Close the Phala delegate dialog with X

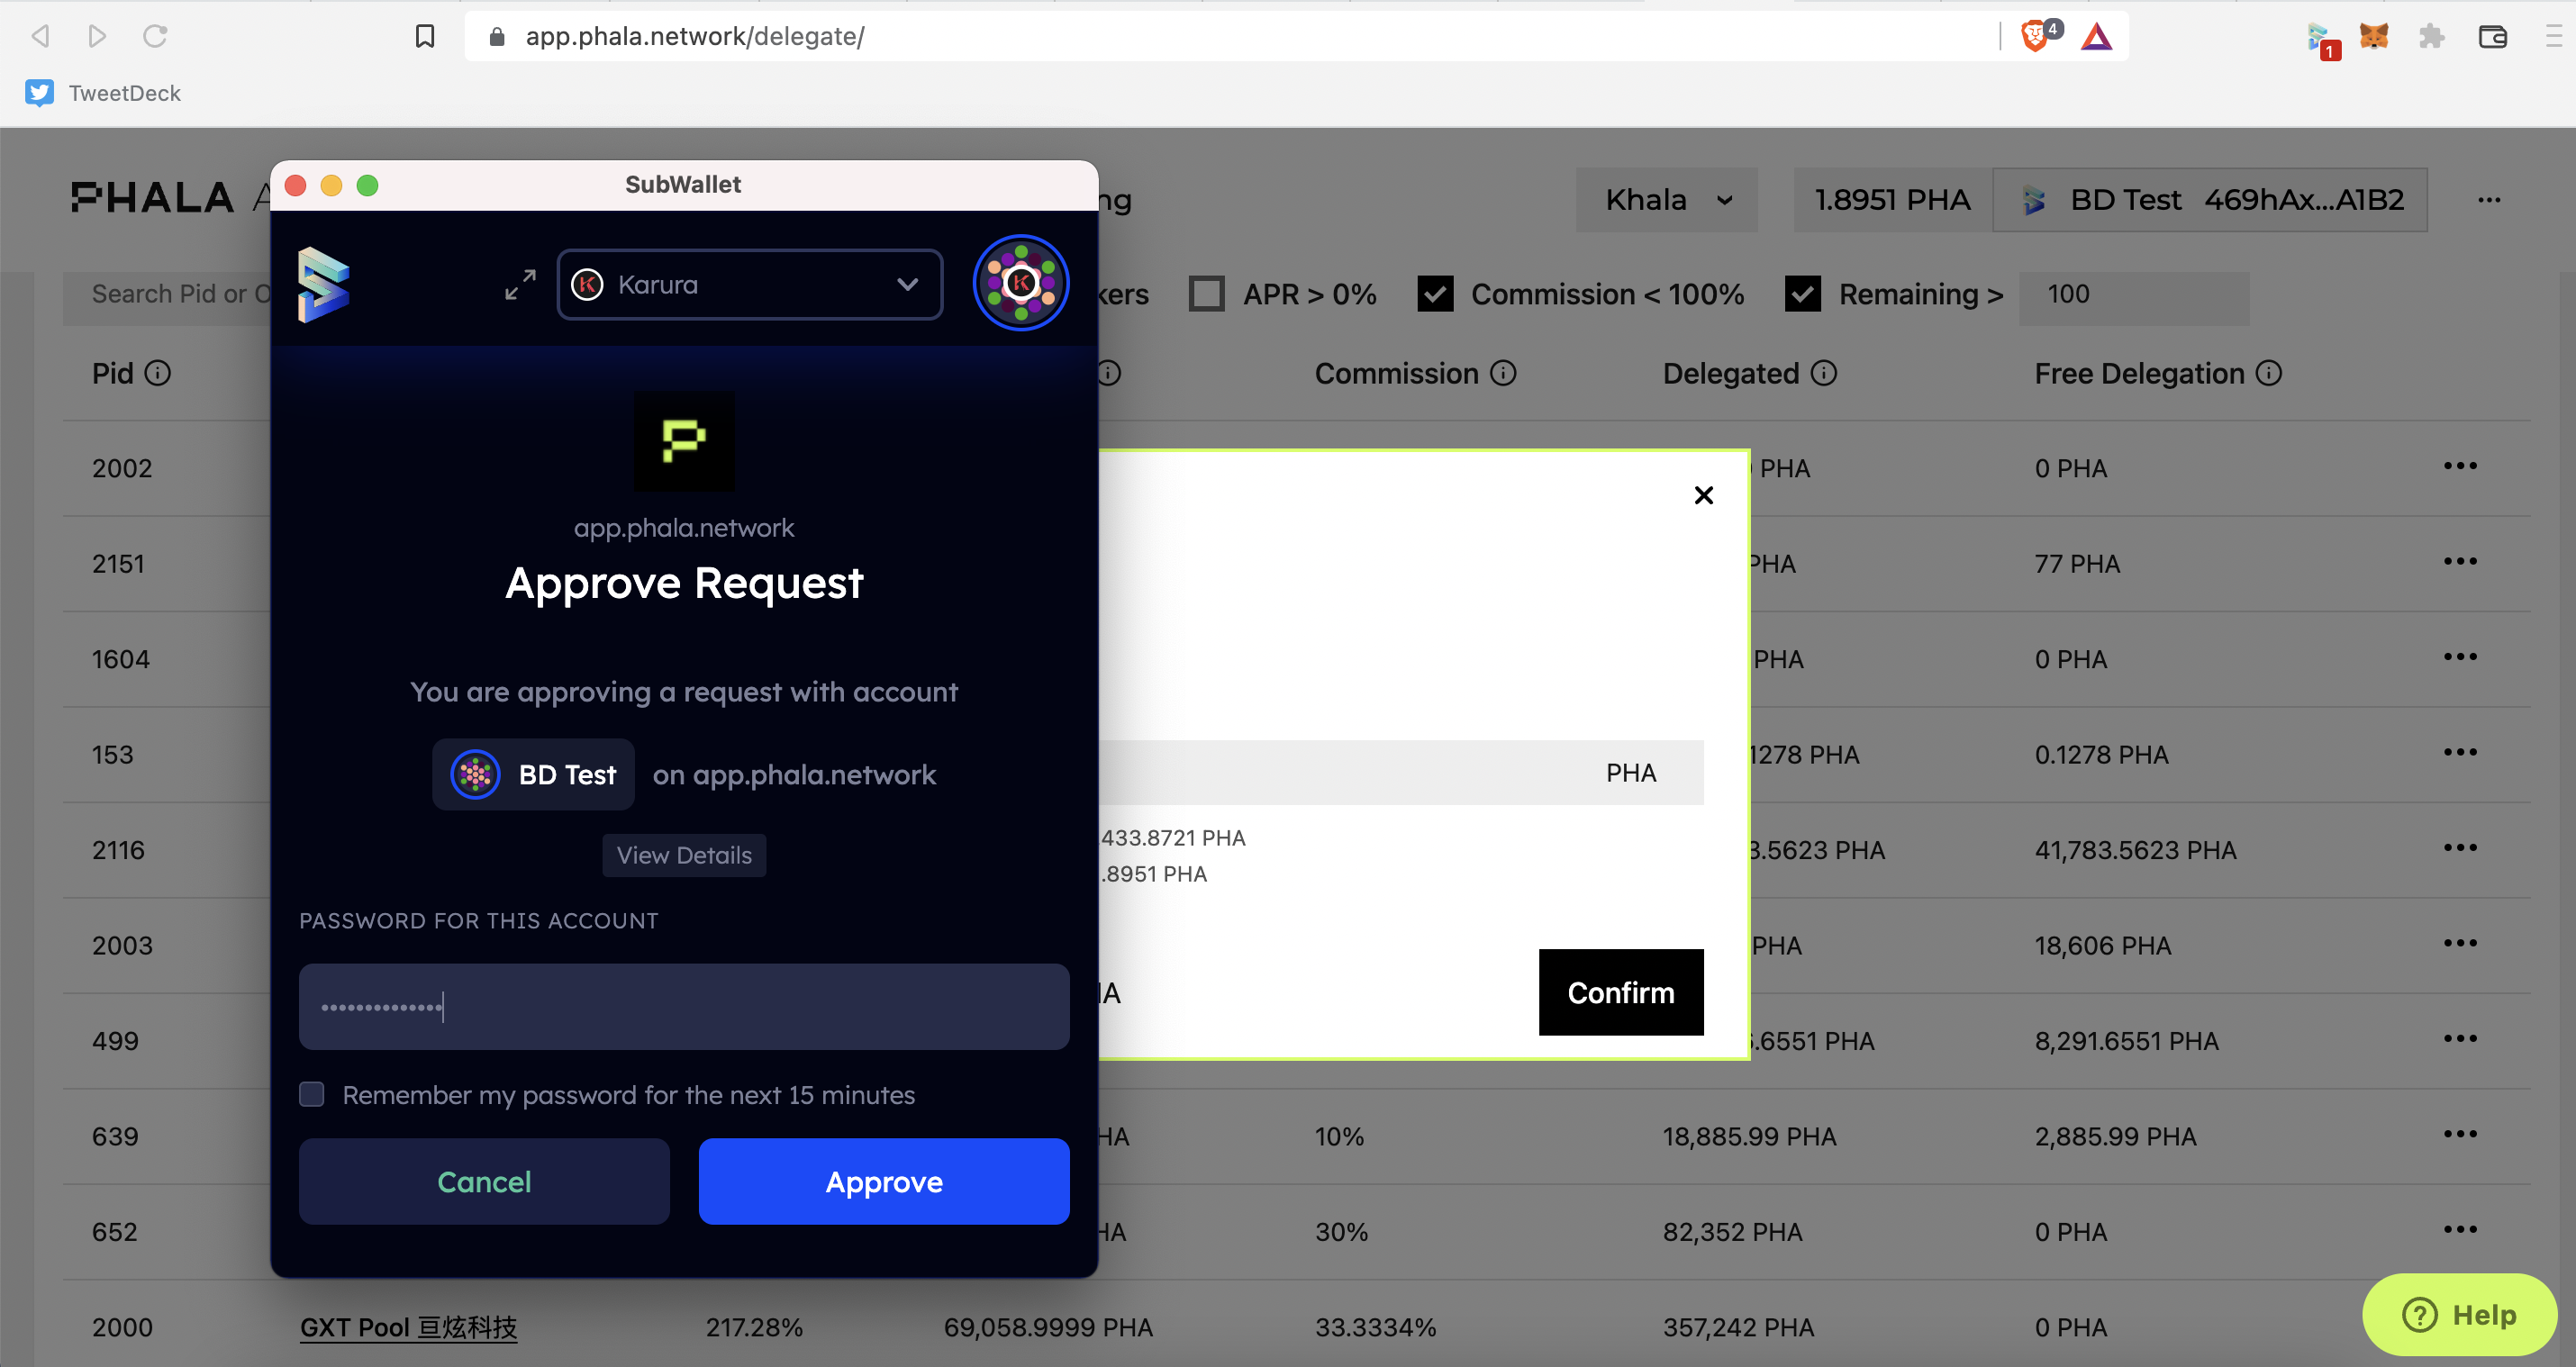(x=1704, y=495)
